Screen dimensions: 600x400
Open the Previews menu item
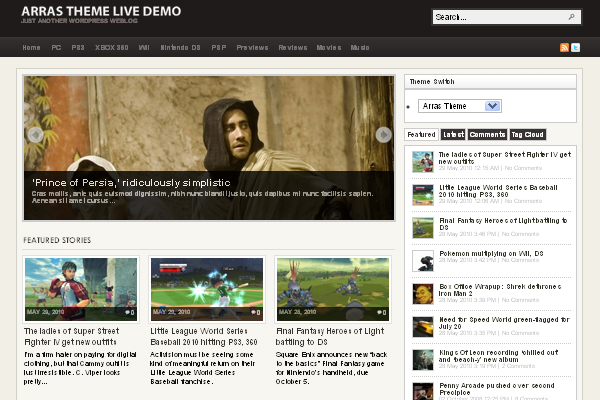(252, 47)
